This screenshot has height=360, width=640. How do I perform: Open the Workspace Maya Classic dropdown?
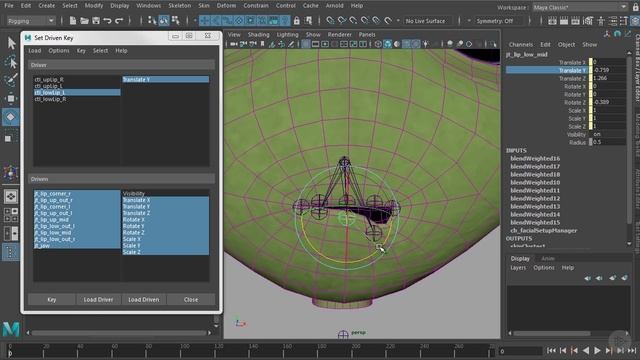580,7
